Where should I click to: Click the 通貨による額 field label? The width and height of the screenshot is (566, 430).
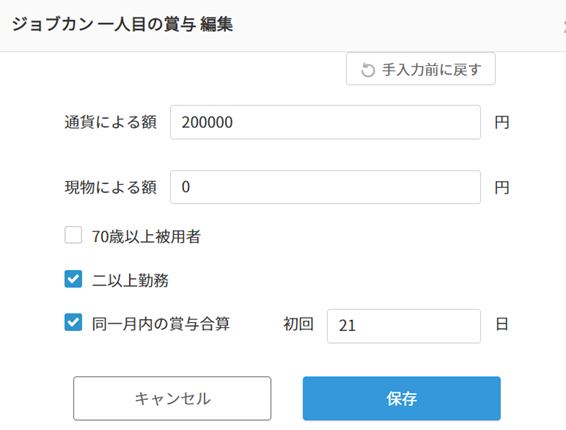[x=110, y=122]
